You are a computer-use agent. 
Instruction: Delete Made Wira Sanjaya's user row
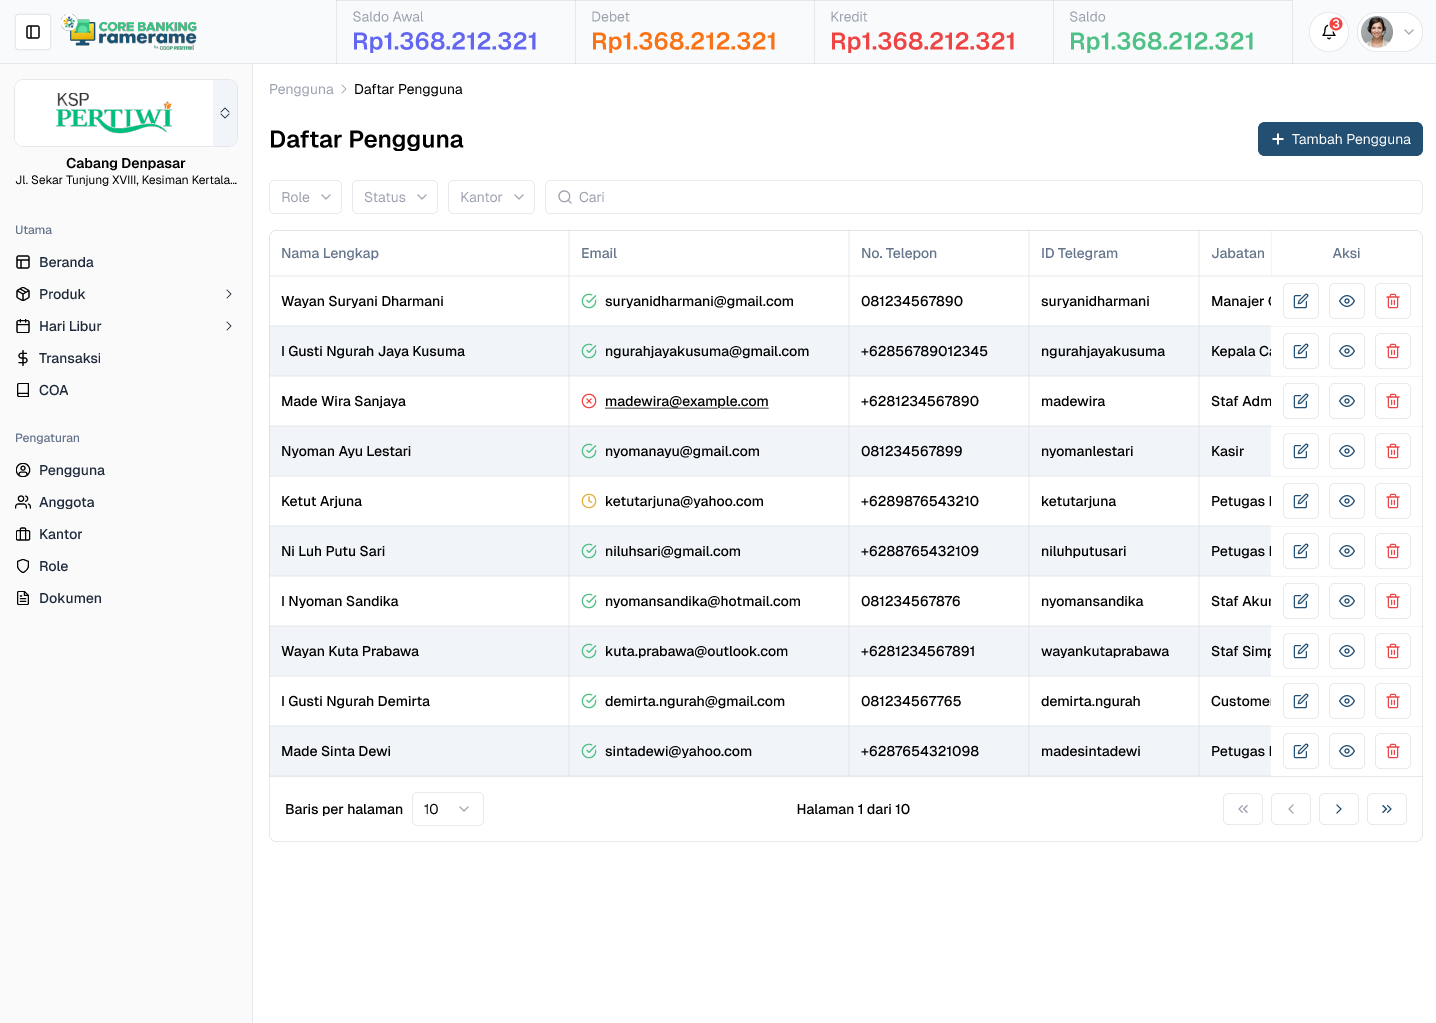[1392, 401]
